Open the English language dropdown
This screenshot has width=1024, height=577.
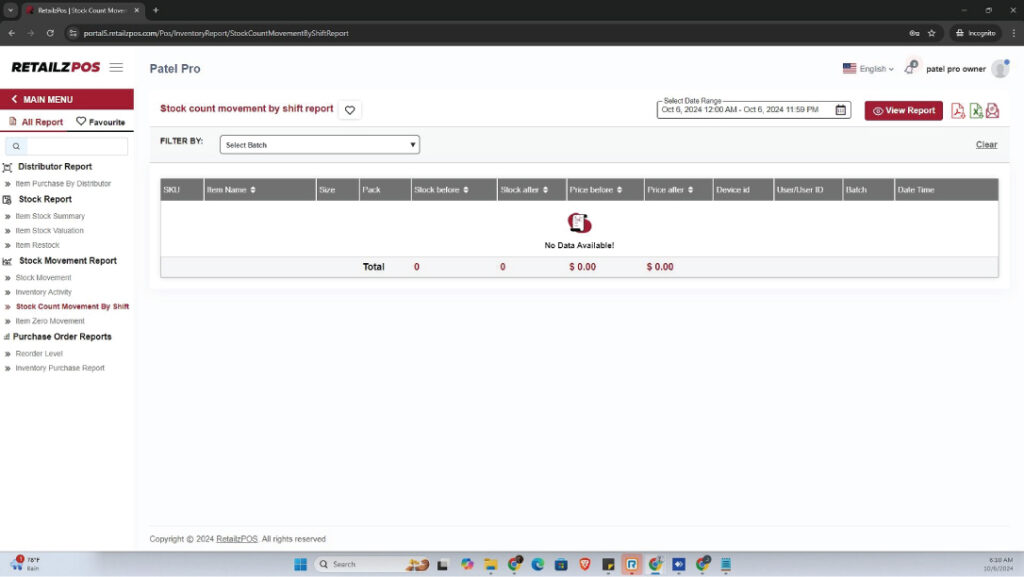(867, 69)
